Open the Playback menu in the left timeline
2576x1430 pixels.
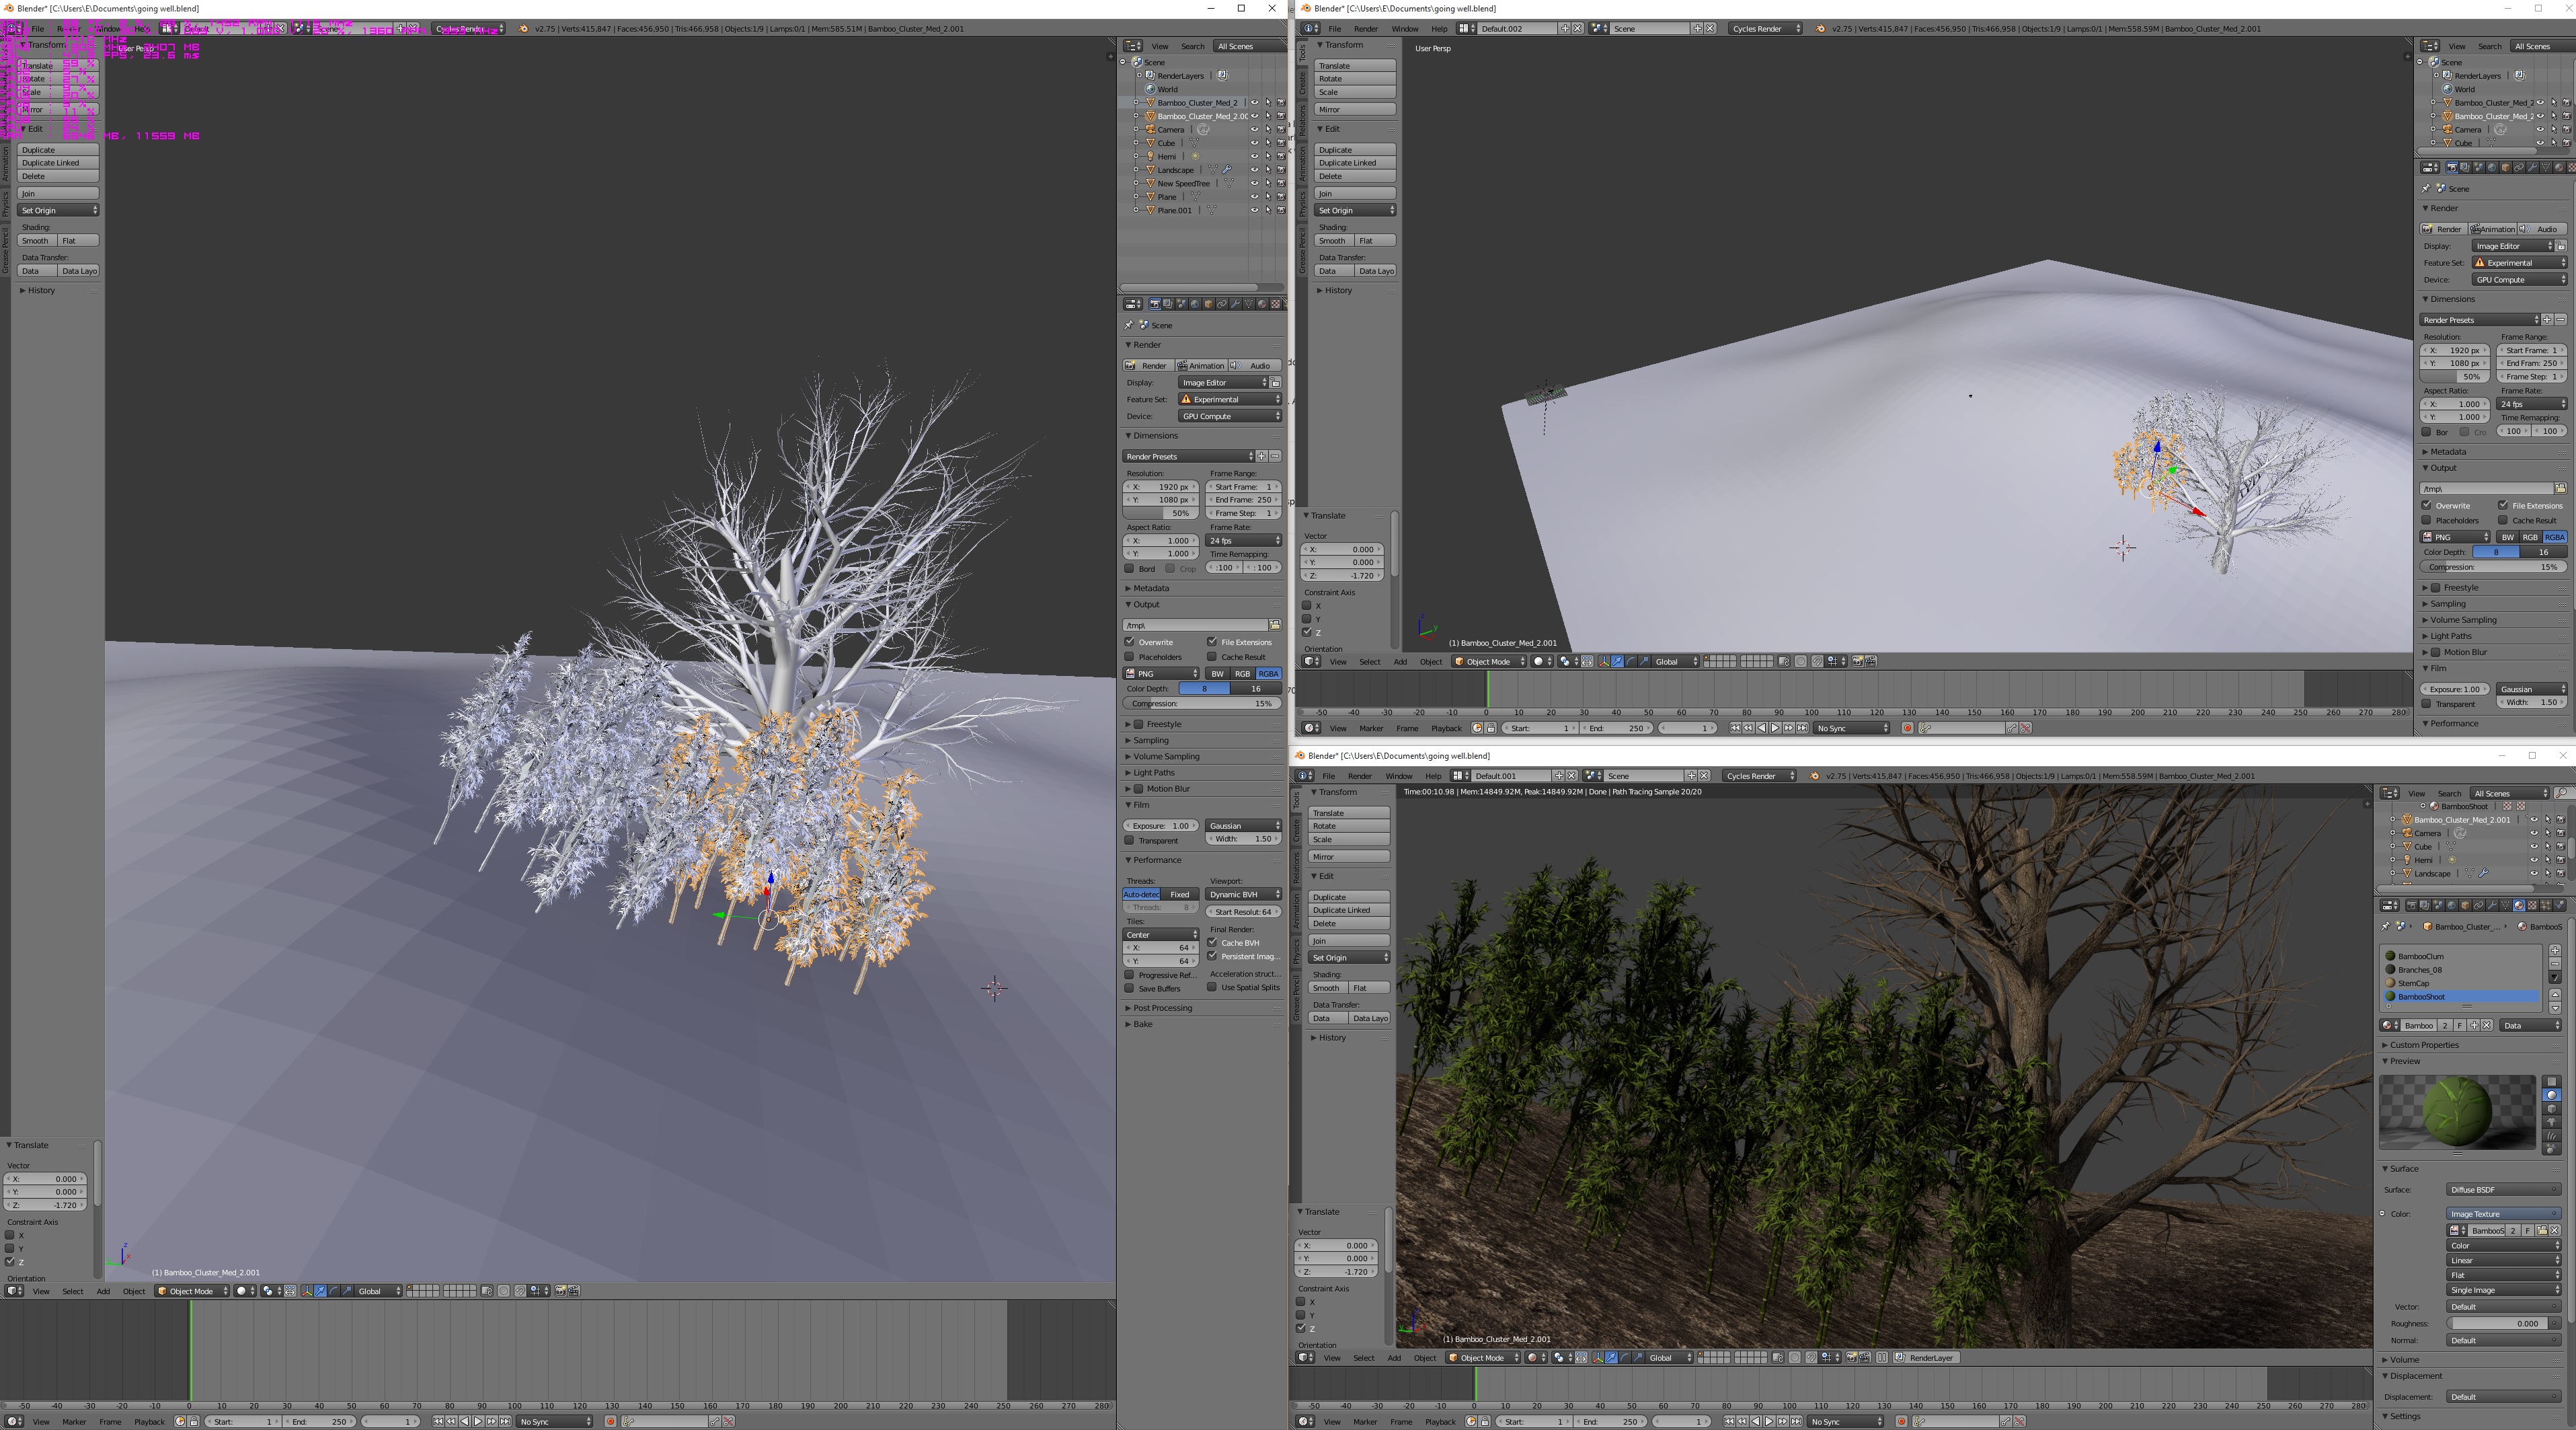click(x=149, y=1421)
